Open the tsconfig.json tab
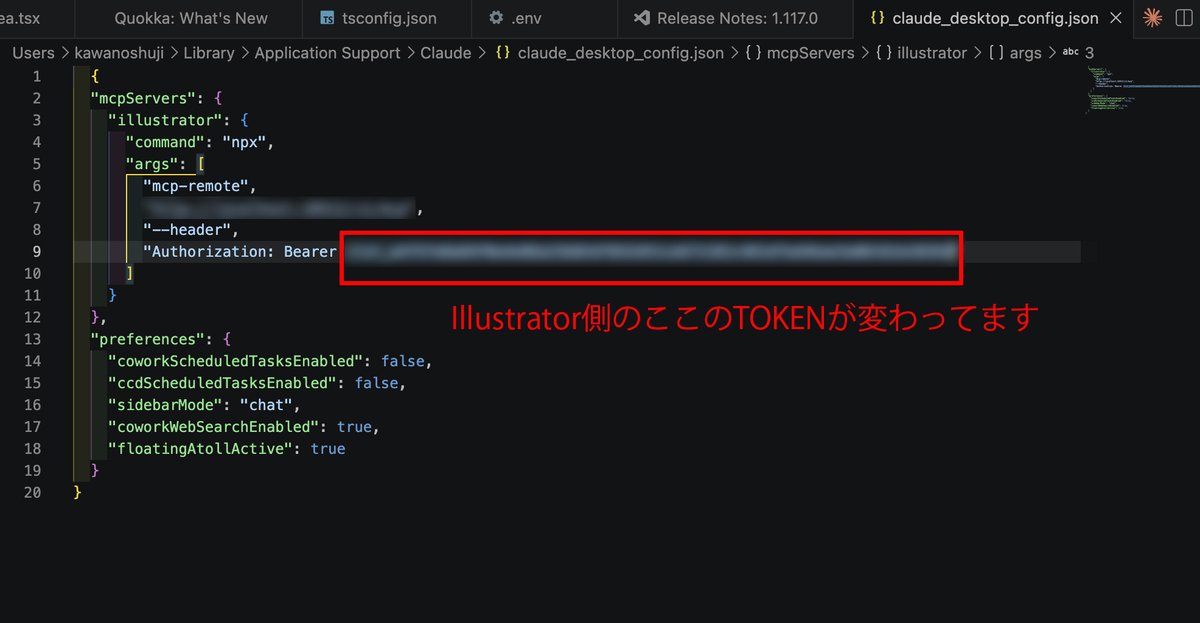The width and height of the screenshot is (1200, 623). (x=387, y=18)
